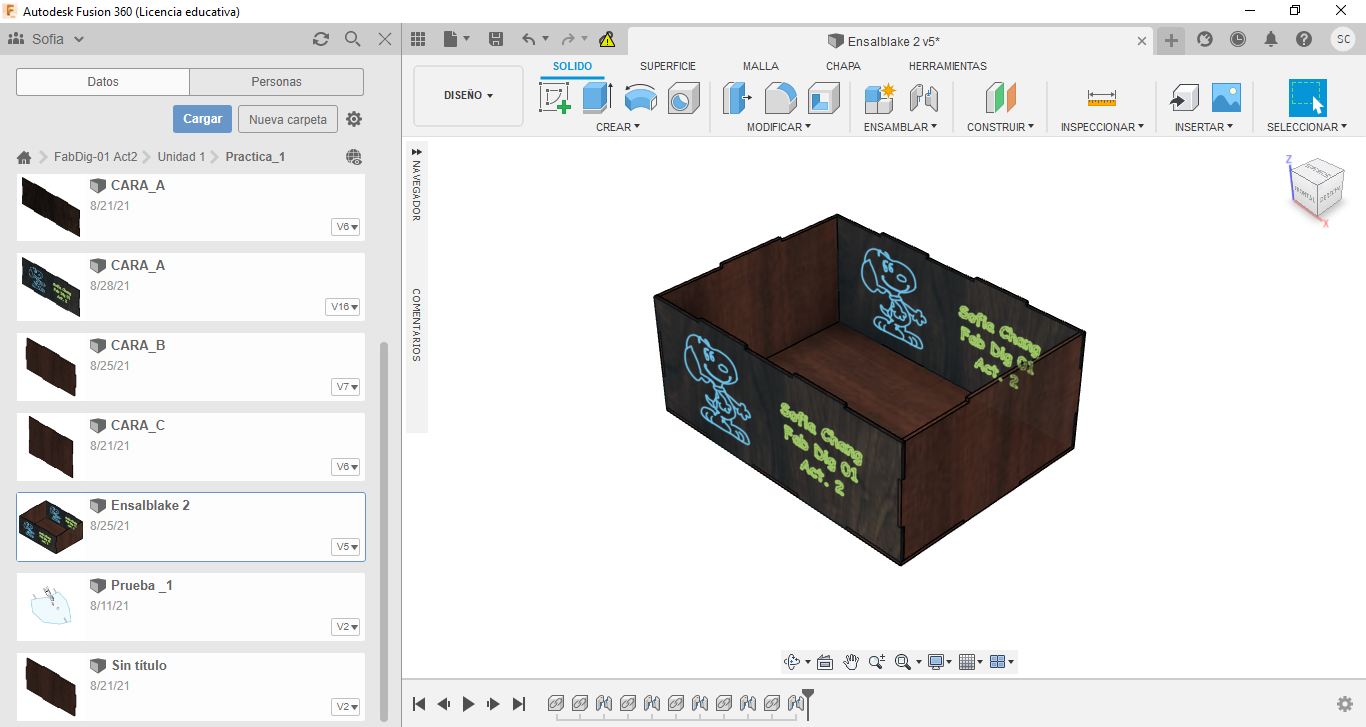Toggle the data panel grid icon
Viewport: 1366px width, 727px height.
tap(418, 39)
